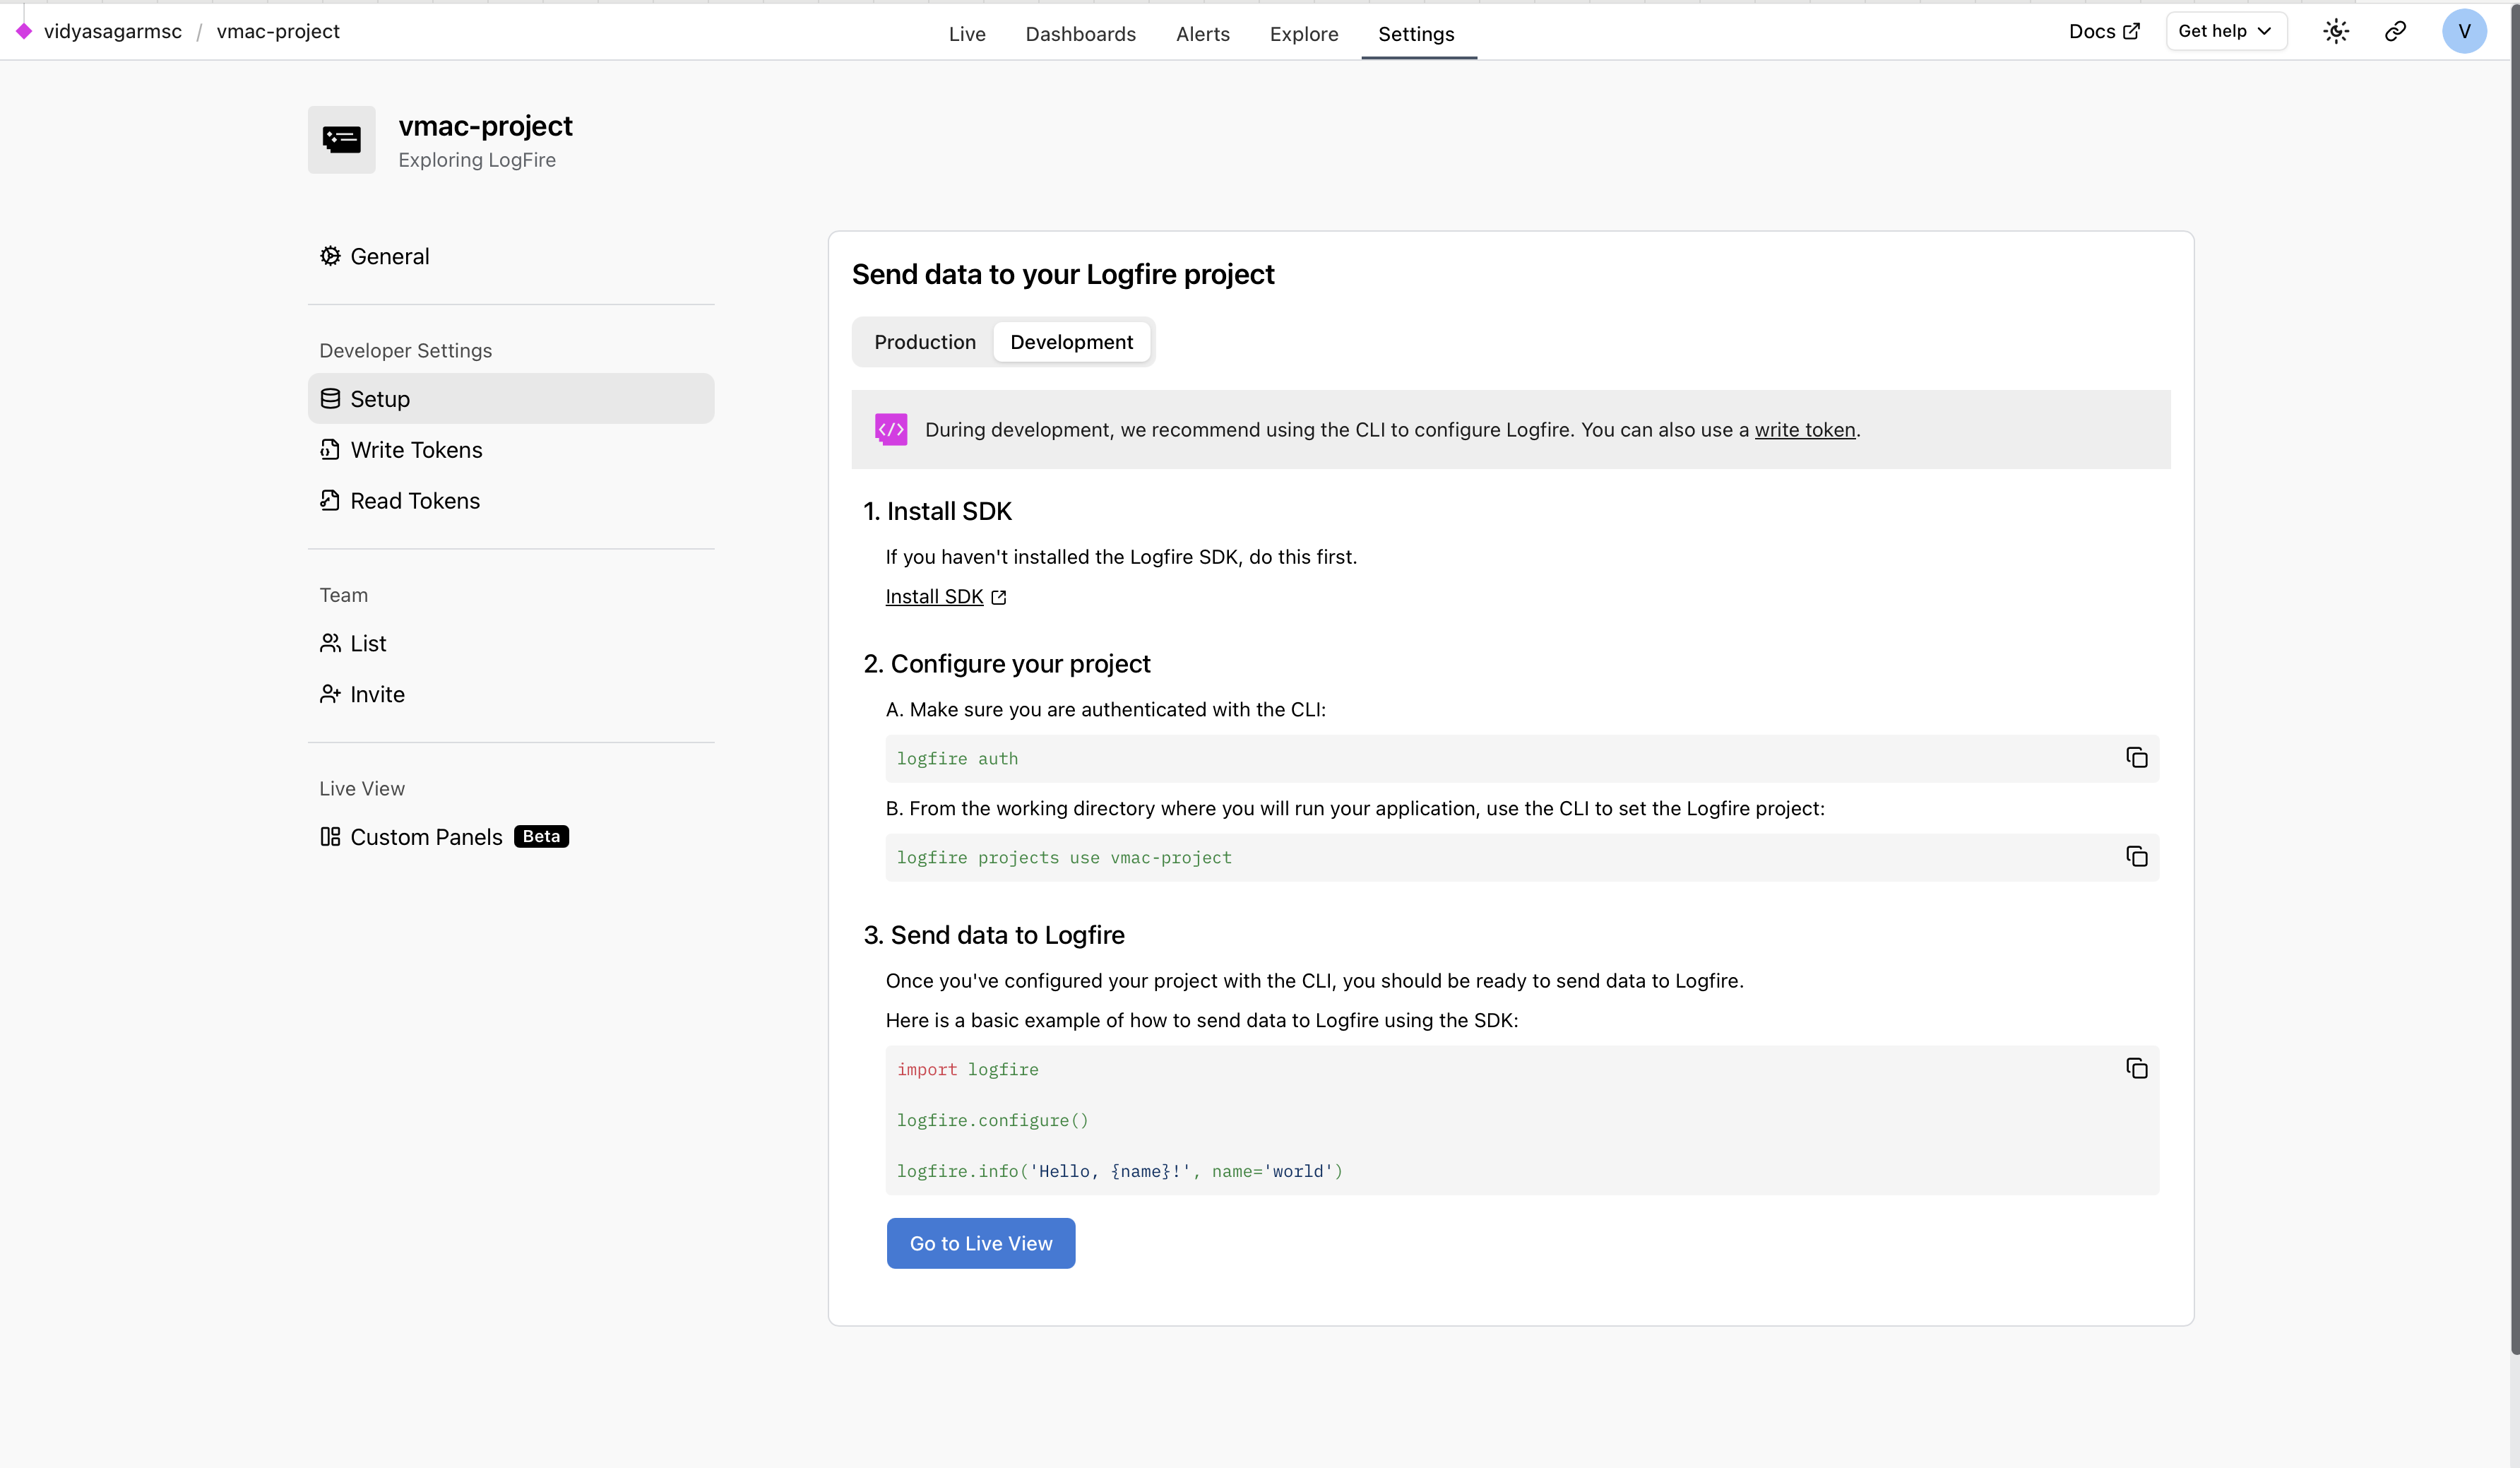Copy the Python example code snippet
Image resolution: width=2520 pixels, height=1468 pixels.
[2136, 1069]
